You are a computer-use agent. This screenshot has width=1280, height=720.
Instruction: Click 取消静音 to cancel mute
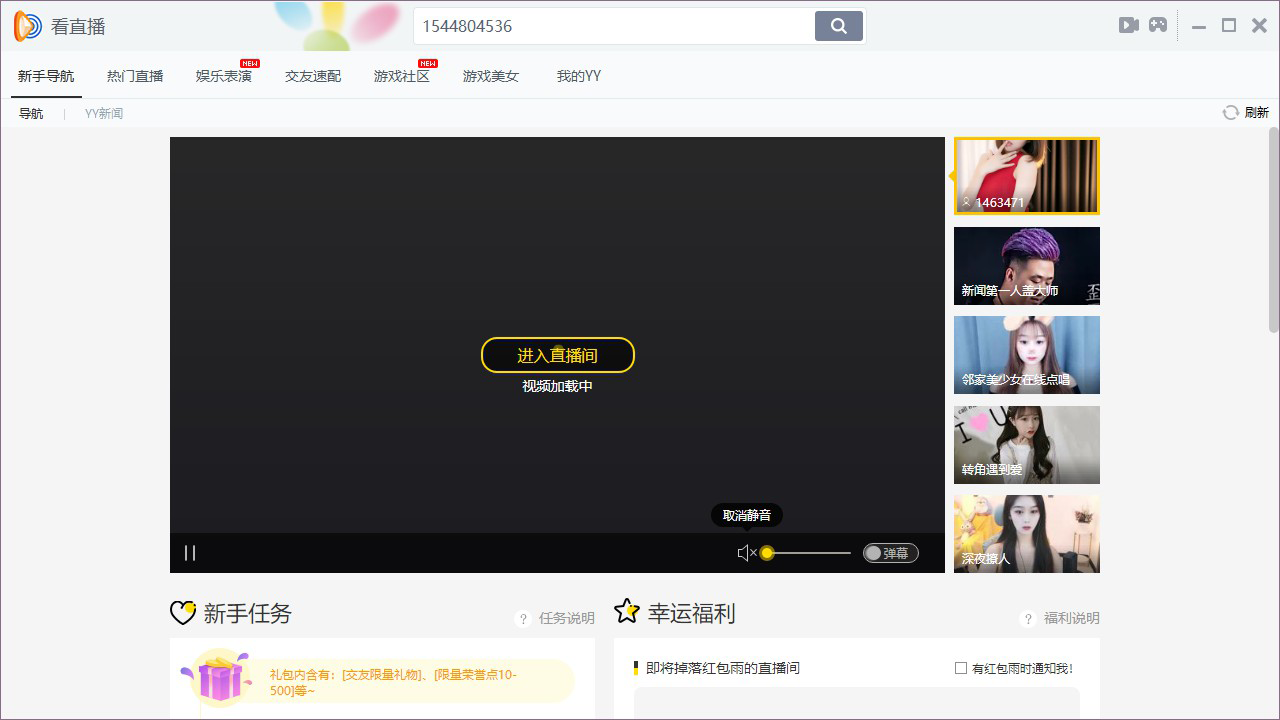745,515
